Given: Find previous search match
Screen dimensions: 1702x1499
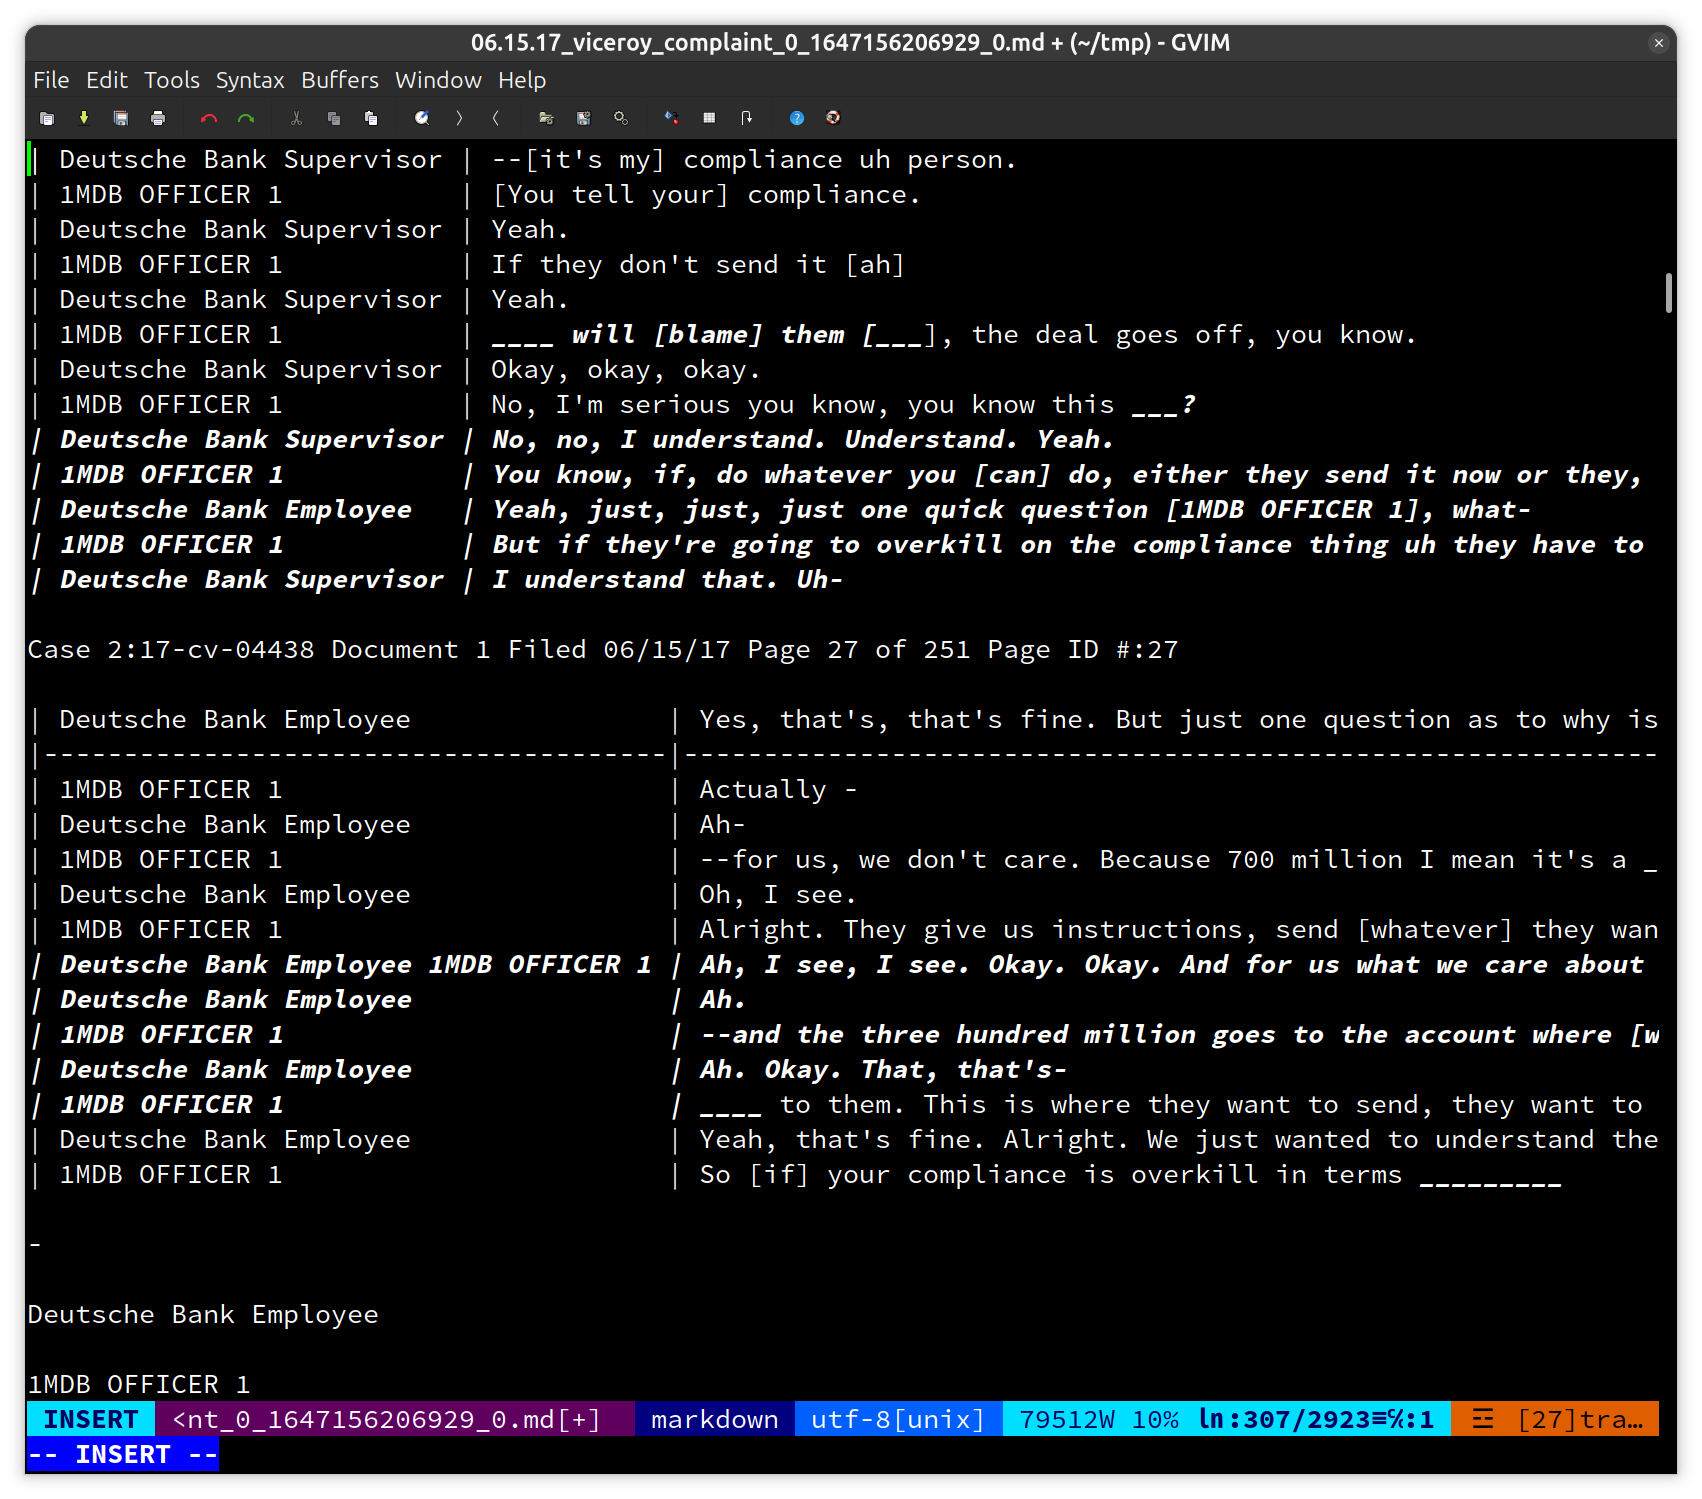Looking at the screenshot, I should (496, 118).
